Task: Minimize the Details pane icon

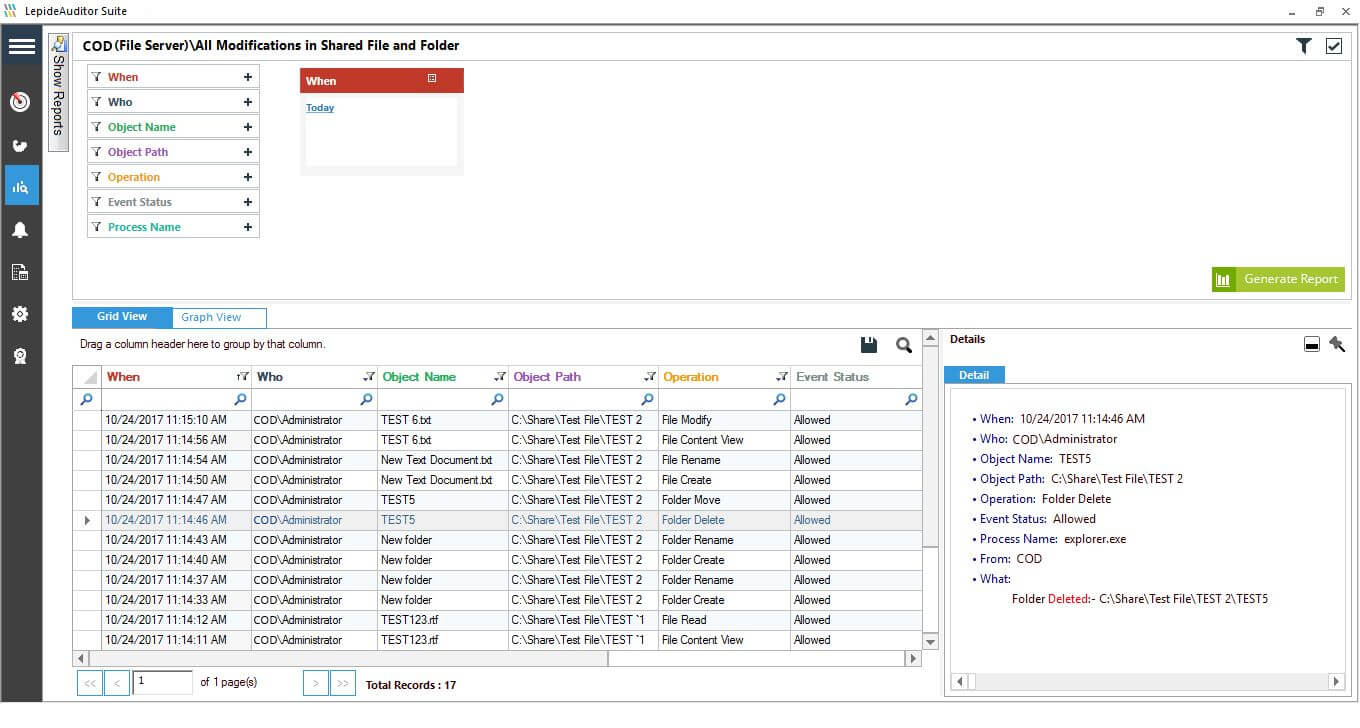Action: pyautogui.click(x=1312, y=345)
